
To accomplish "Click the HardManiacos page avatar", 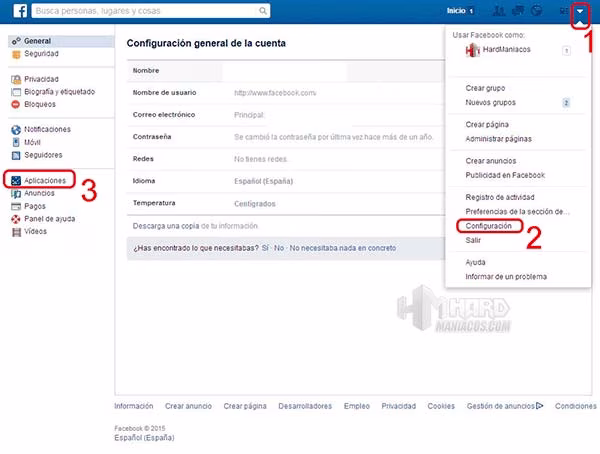I will (x=473, y=50).
